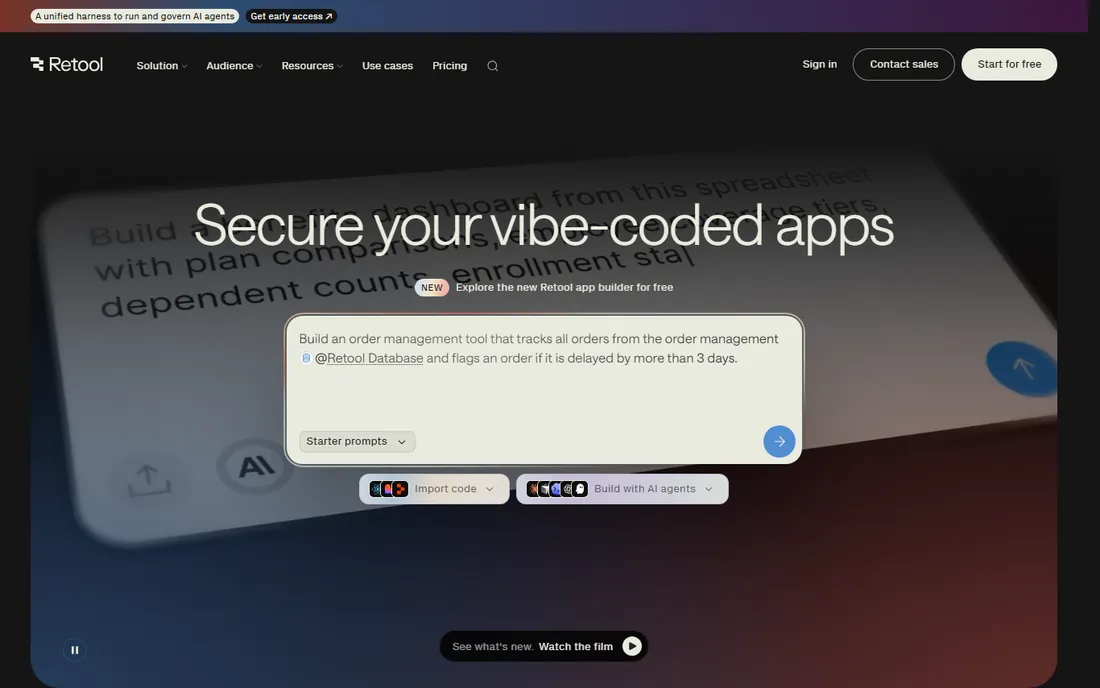The image size is (1100, 688).
Task: Click the Import code icon group
Action: click(389, 489)
